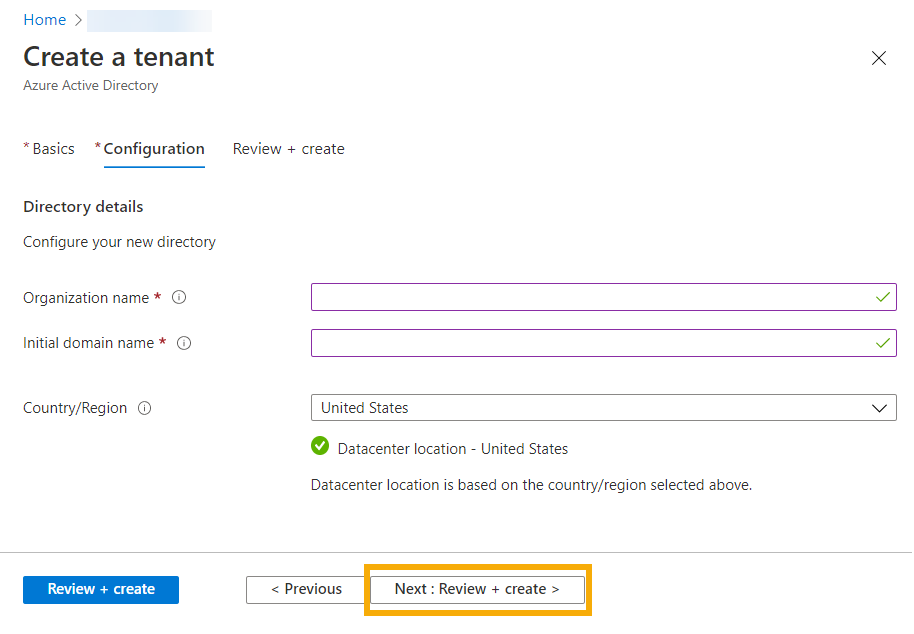914x634 pixels.
Task: Click the info icon next to Organization name
Action: tap(178, 297)
